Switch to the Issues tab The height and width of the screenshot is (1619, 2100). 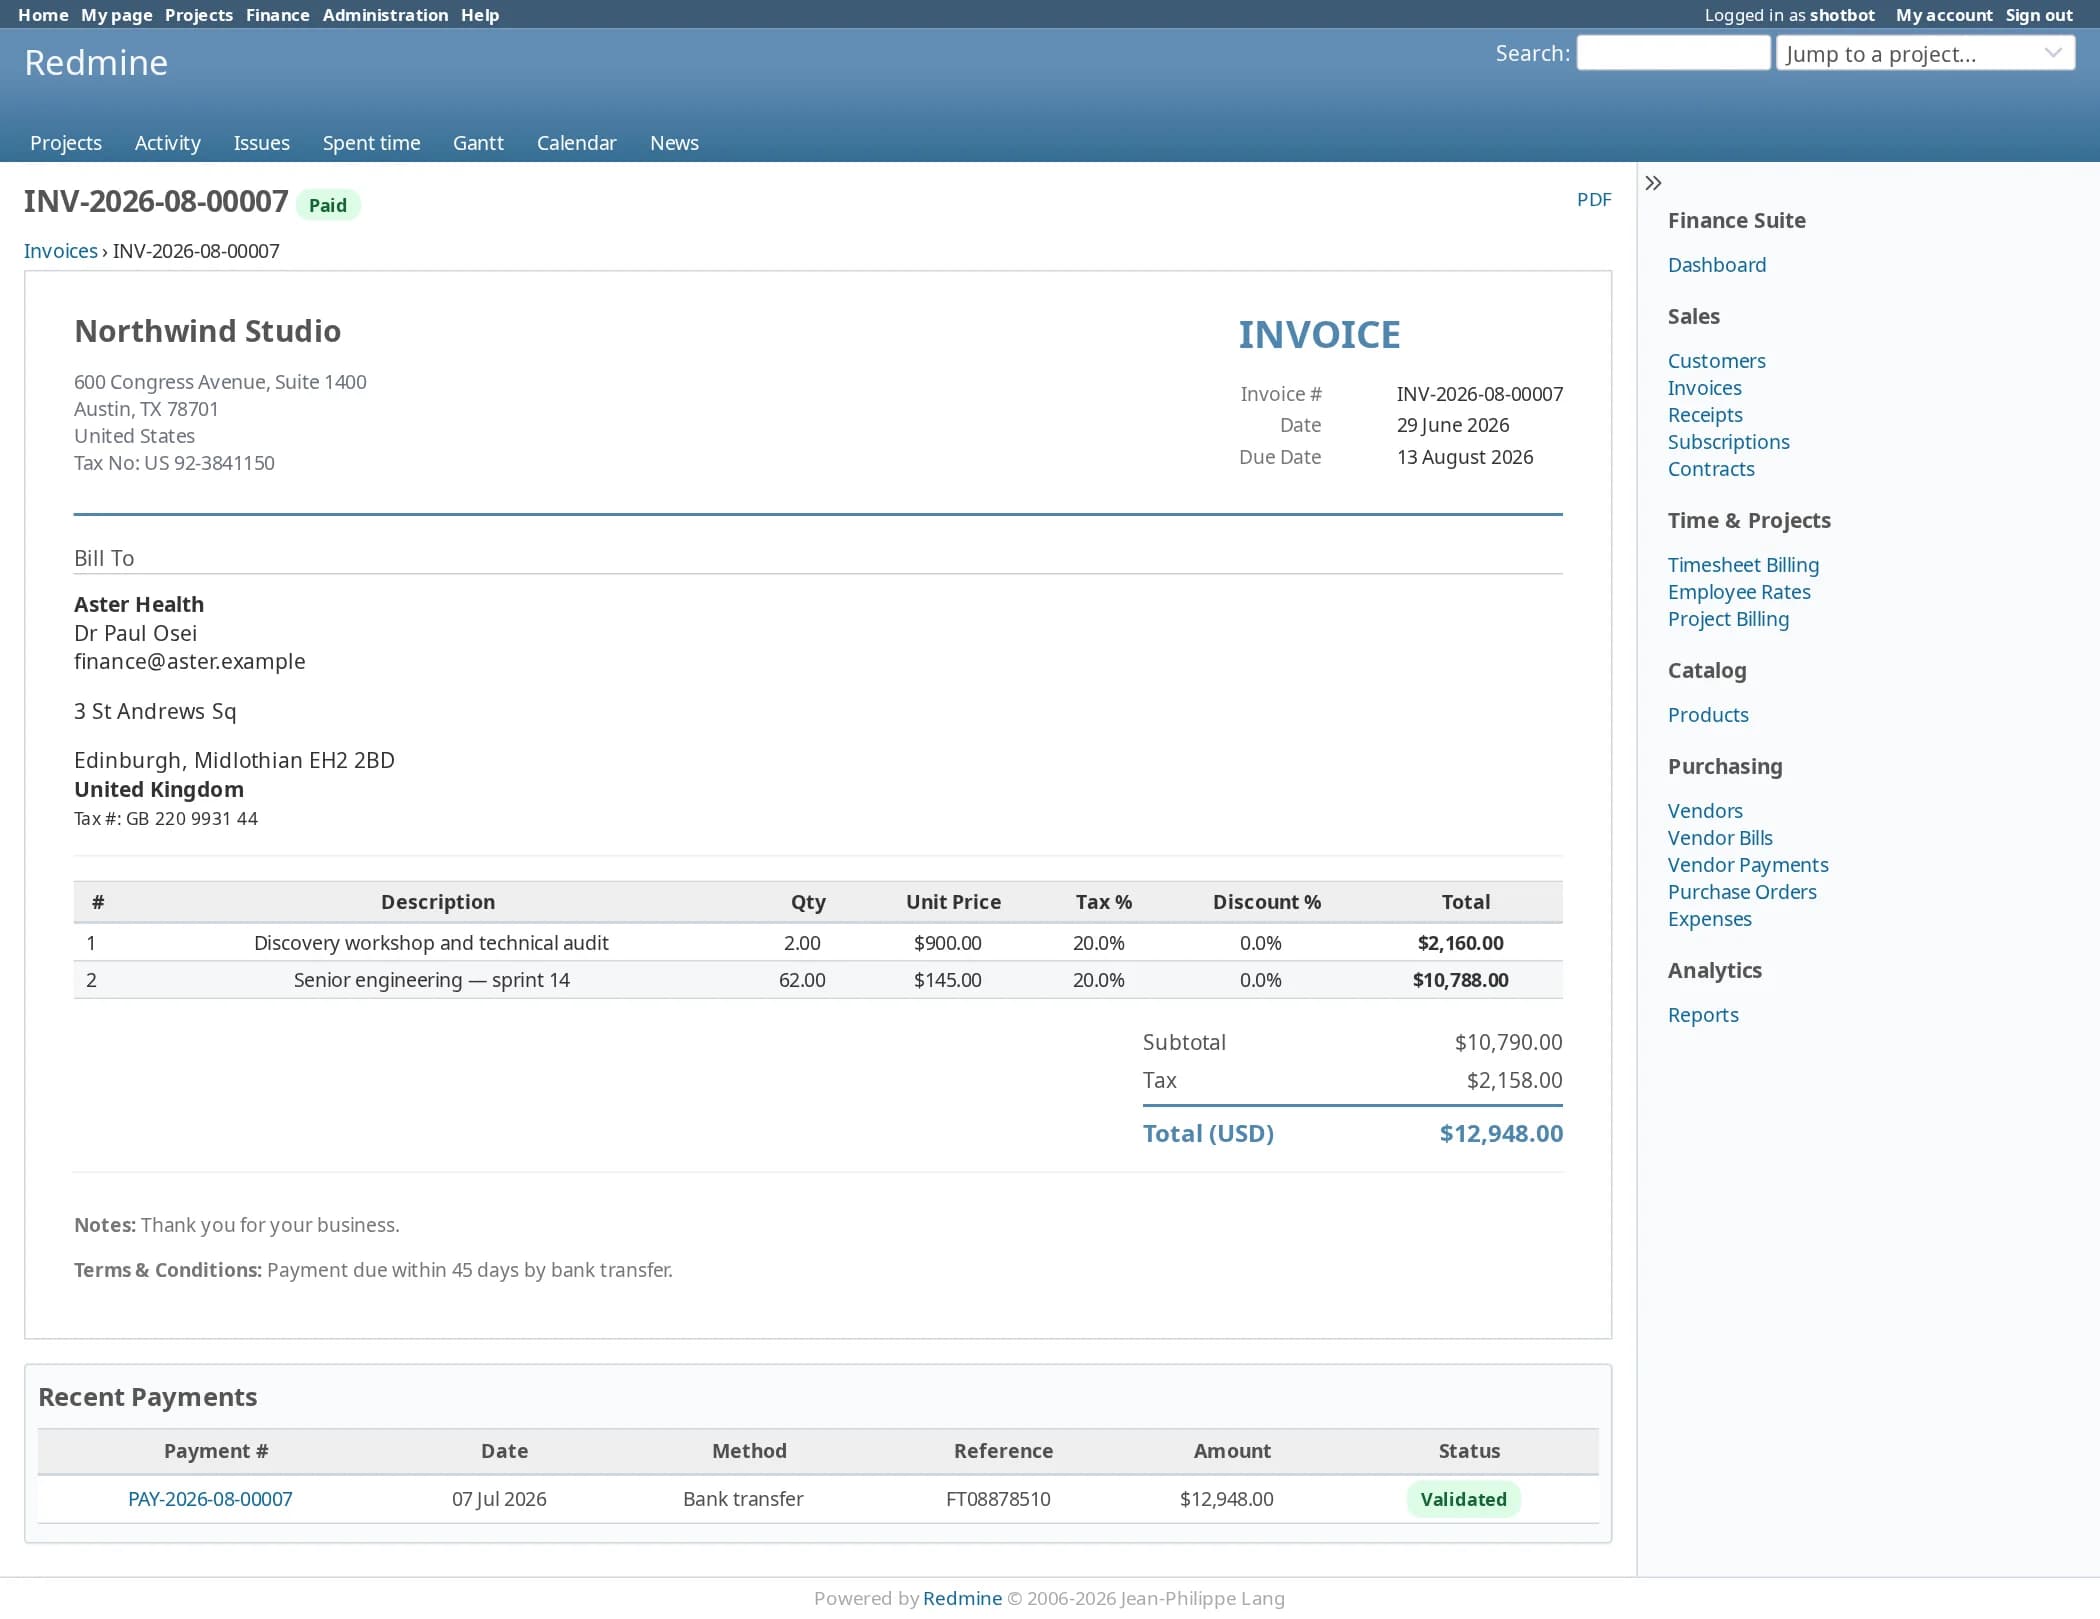[x=262, y=143]
